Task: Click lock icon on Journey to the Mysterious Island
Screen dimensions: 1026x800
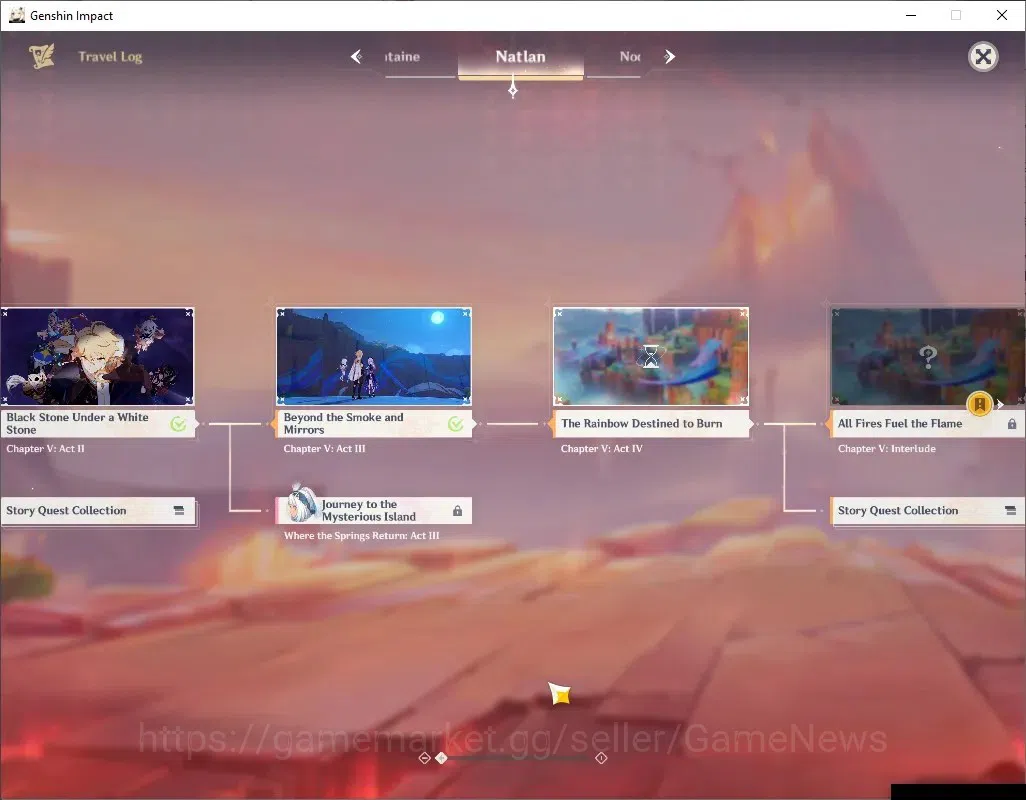Action: click(x=457, y=510)
